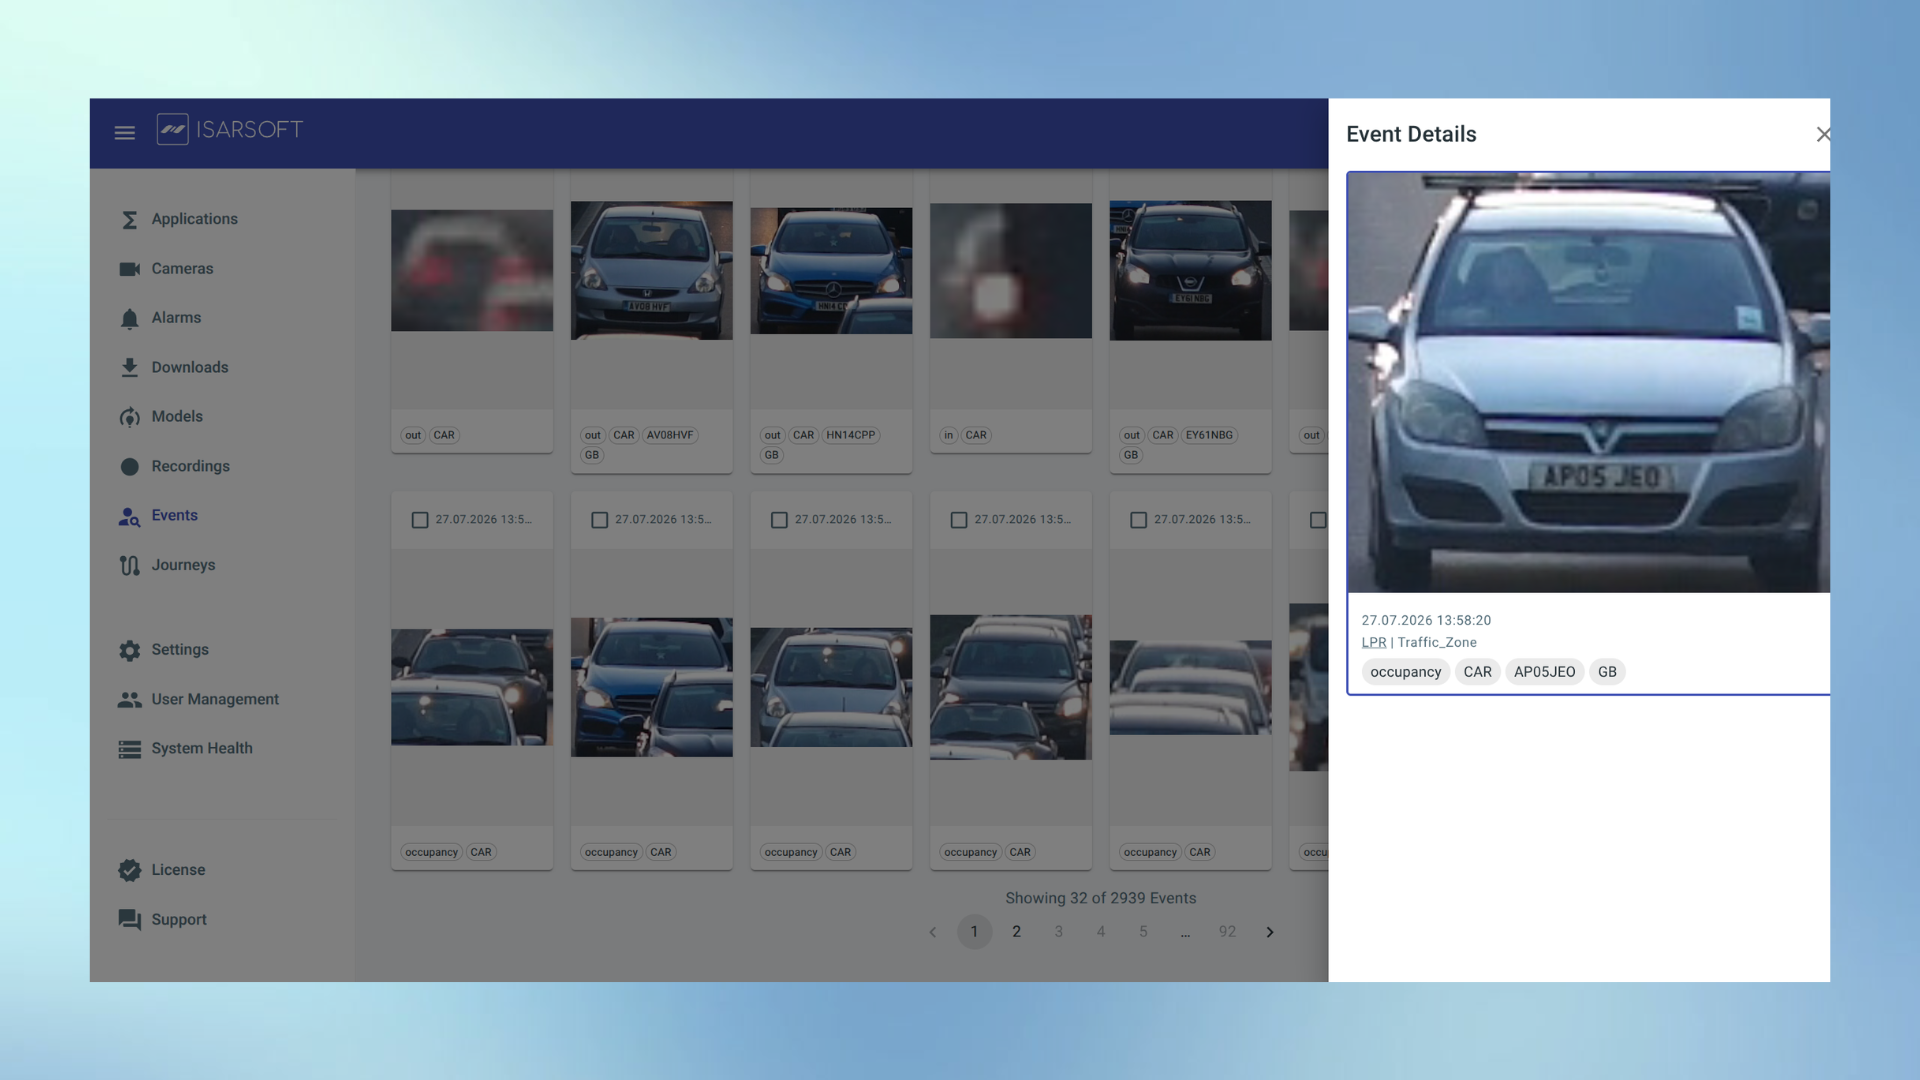Open User Management page
Screen dimensions: 1920x1080
click(215, 699)
